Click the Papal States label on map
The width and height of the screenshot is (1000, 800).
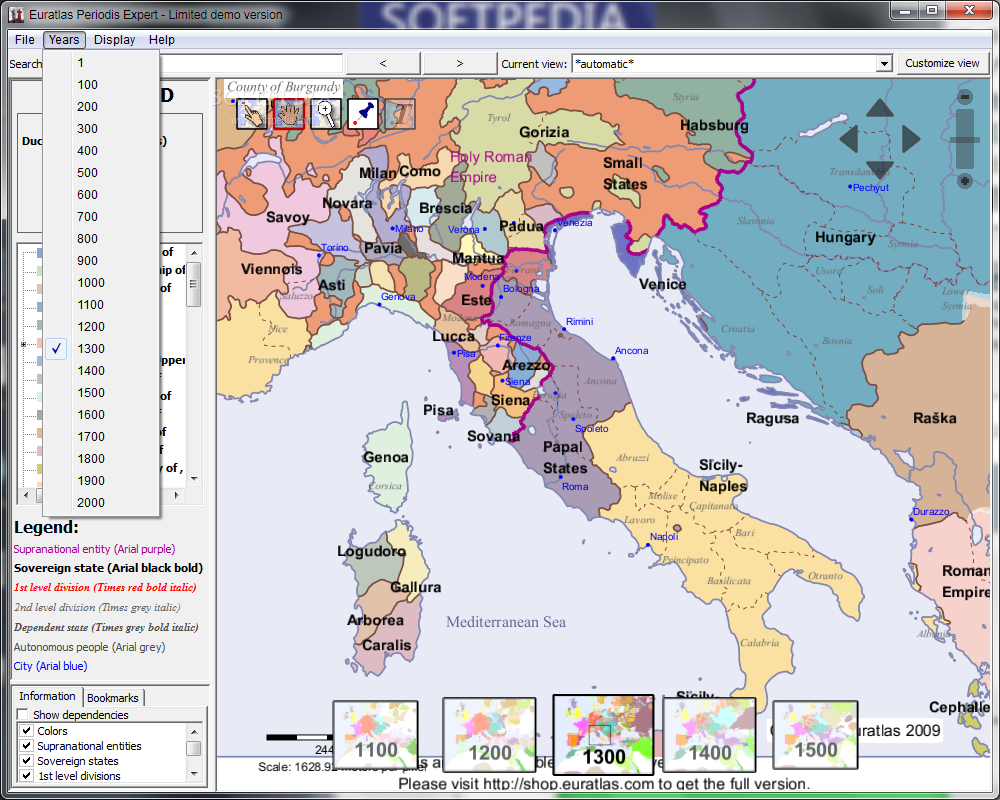pos(564,457)
